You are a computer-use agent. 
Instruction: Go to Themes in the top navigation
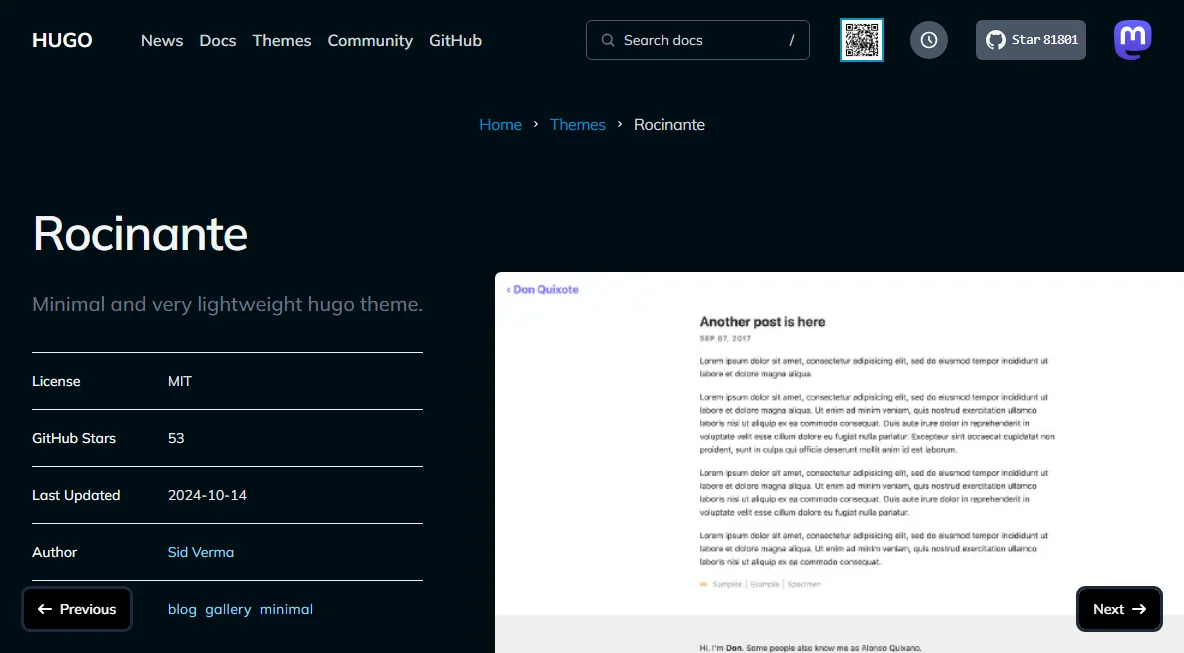click(282, 40)
